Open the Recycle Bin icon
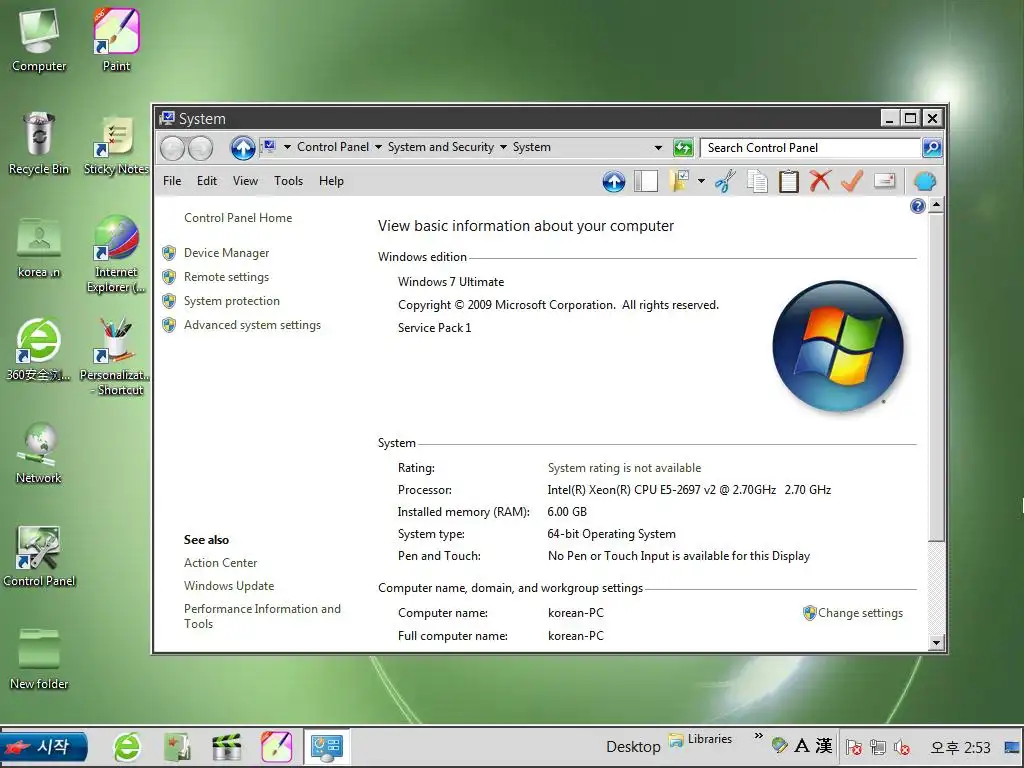The width and height of the screenshot is (1024, 768). coord(39,144)
